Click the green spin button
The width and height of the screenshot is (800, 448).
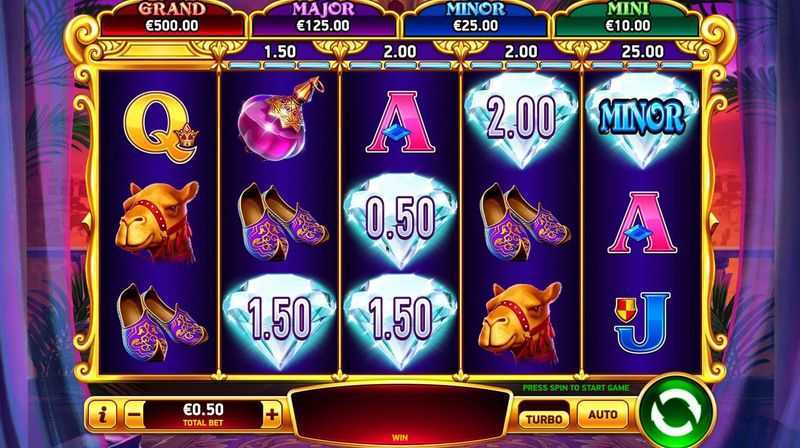pos(677,414)
